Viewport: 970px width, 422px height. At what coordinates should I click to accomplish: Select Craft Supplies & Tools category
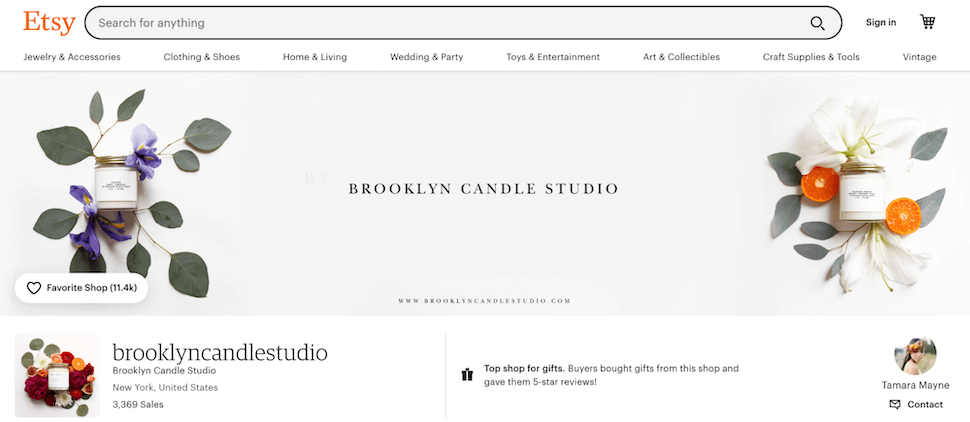[x=811, y=57]
